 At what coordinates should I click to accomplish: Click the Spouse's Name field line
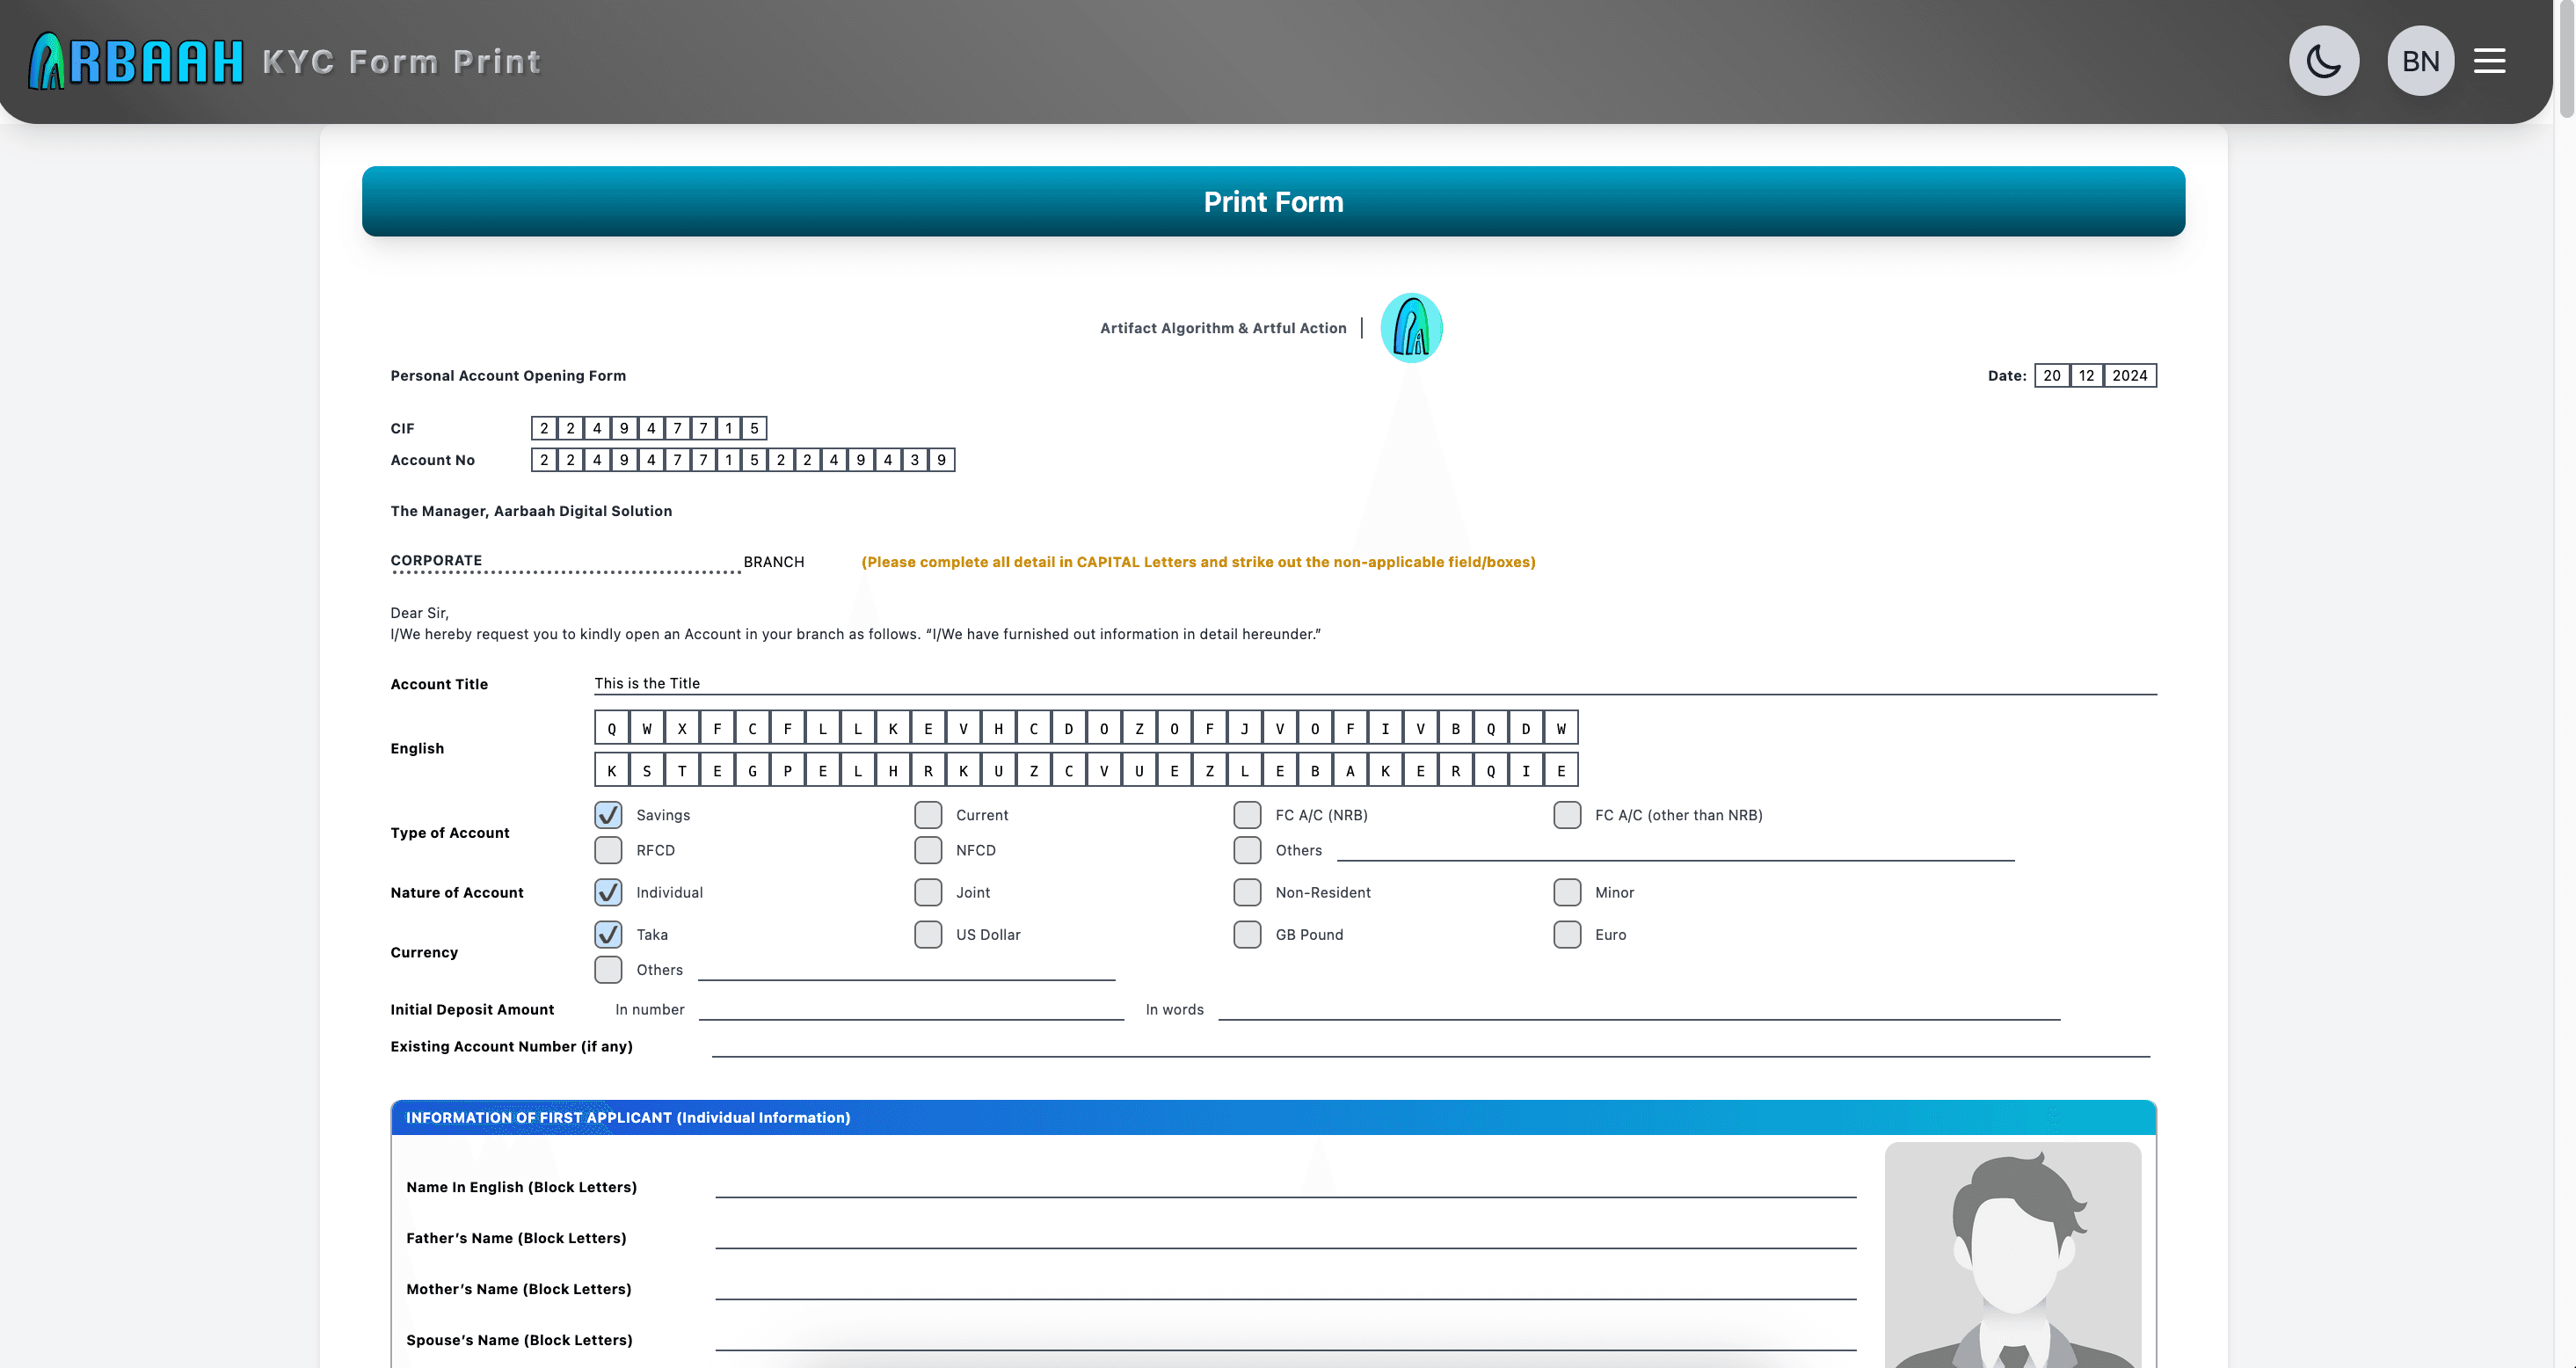tap(1285, 1339)
